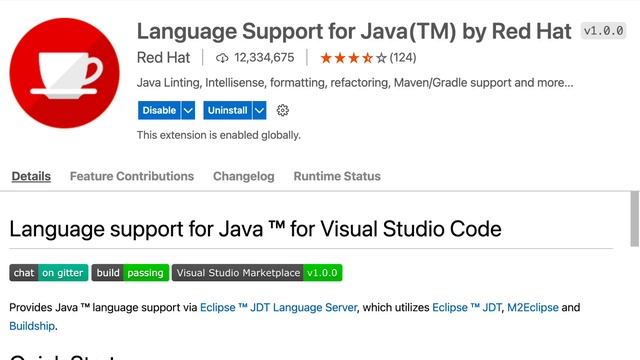640x360 pixels.
Task: Click the build passing badge
Action: (x=130, y=273)
